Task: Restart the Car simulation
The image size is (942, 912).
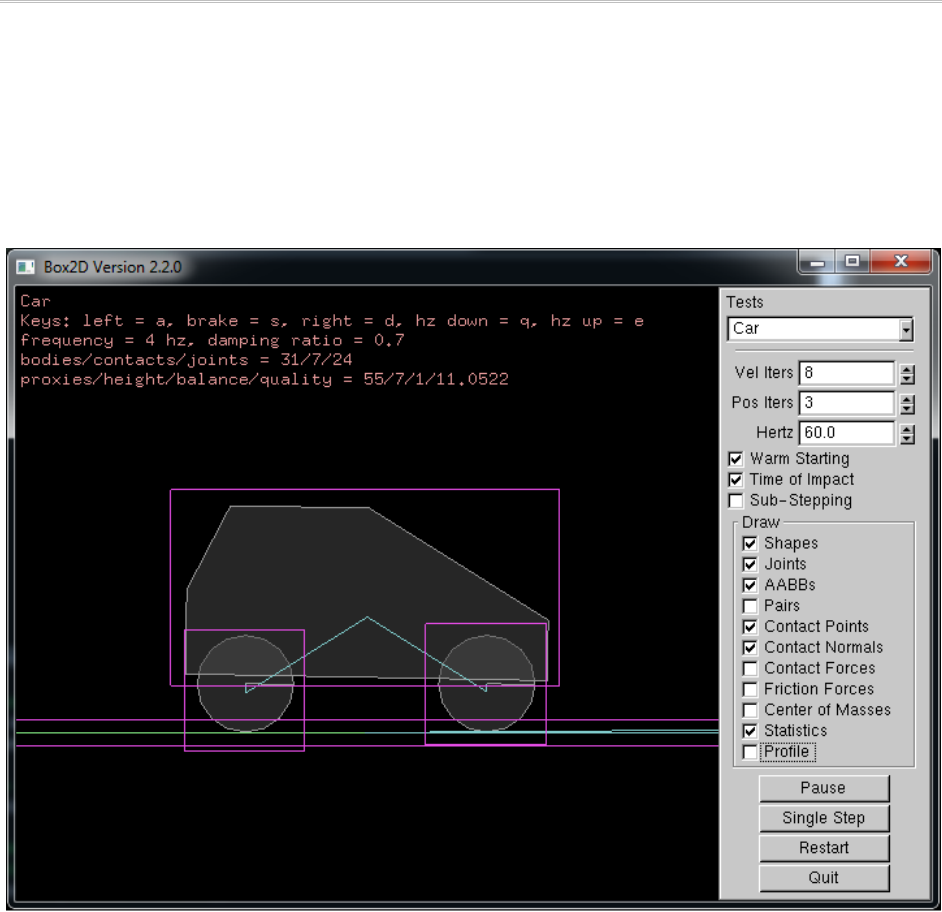Action: point(823,848)
